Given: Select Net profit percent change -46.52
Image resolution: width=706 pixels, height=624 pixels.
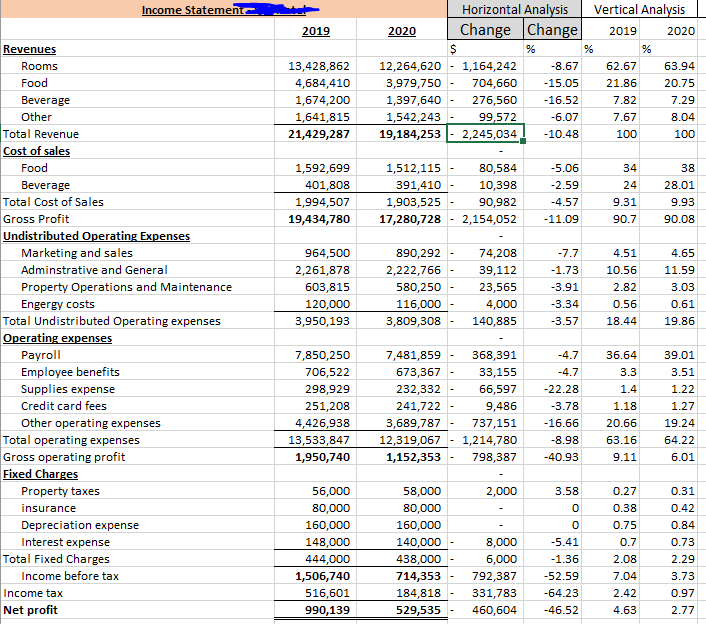Looking at the screenshot, I should [561, 610].
